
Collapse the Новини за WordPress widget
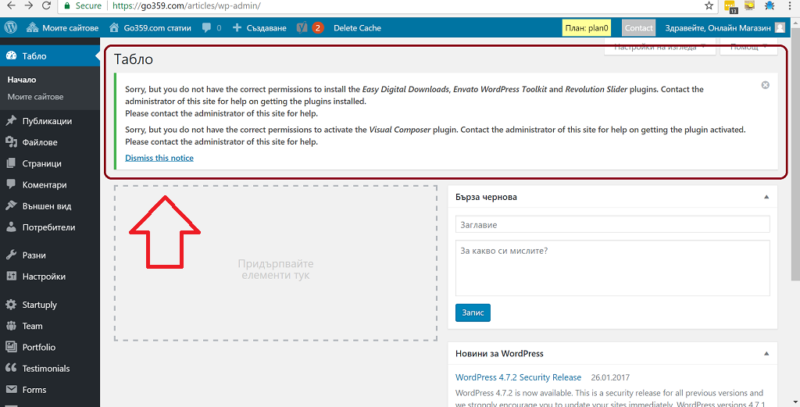click(766, 353)
